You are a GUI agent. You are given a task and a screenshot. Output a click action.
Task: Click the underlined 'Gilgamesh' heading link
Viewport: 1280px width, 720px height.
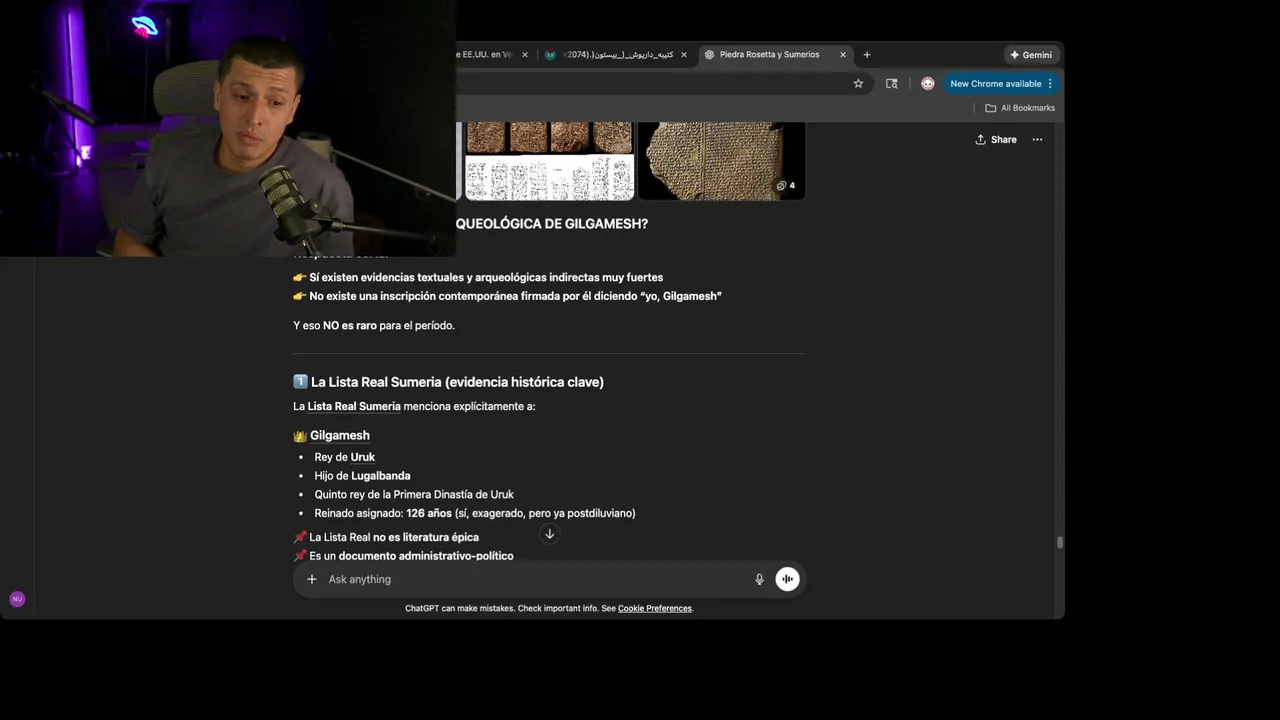tap(340, 436)
